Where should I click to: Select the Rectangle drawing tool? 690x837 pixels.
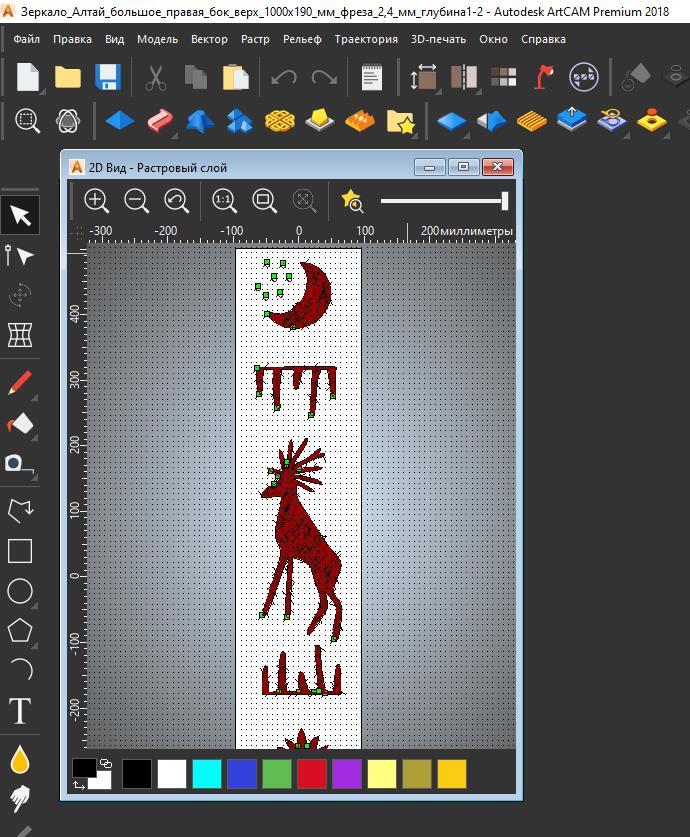(20, 551)
